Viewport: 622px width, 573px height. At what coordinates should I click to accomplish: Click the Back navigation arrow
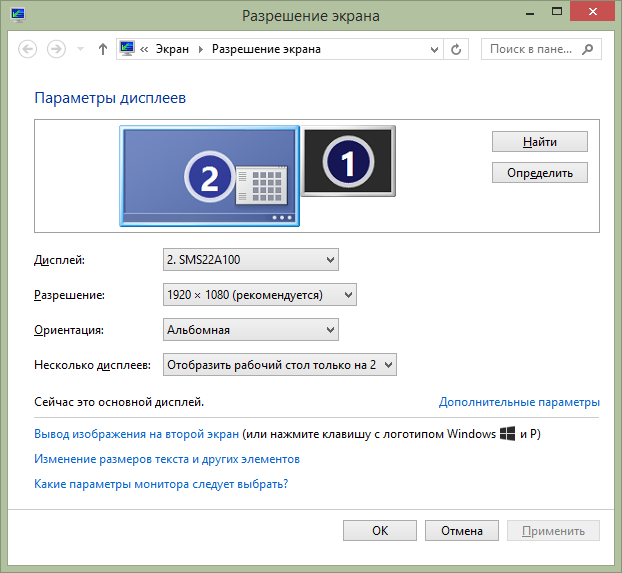[28, 49]
